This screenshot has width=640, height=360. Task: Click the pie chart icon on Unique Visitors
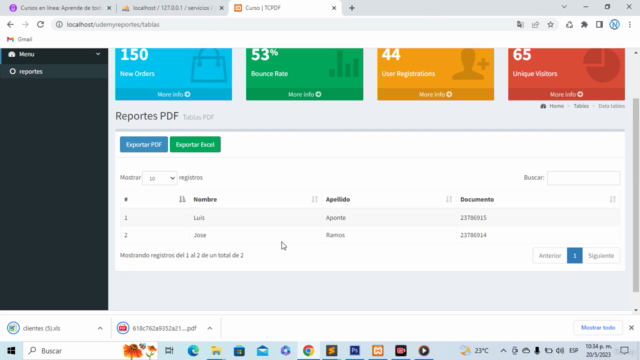[x=602, y=64]
